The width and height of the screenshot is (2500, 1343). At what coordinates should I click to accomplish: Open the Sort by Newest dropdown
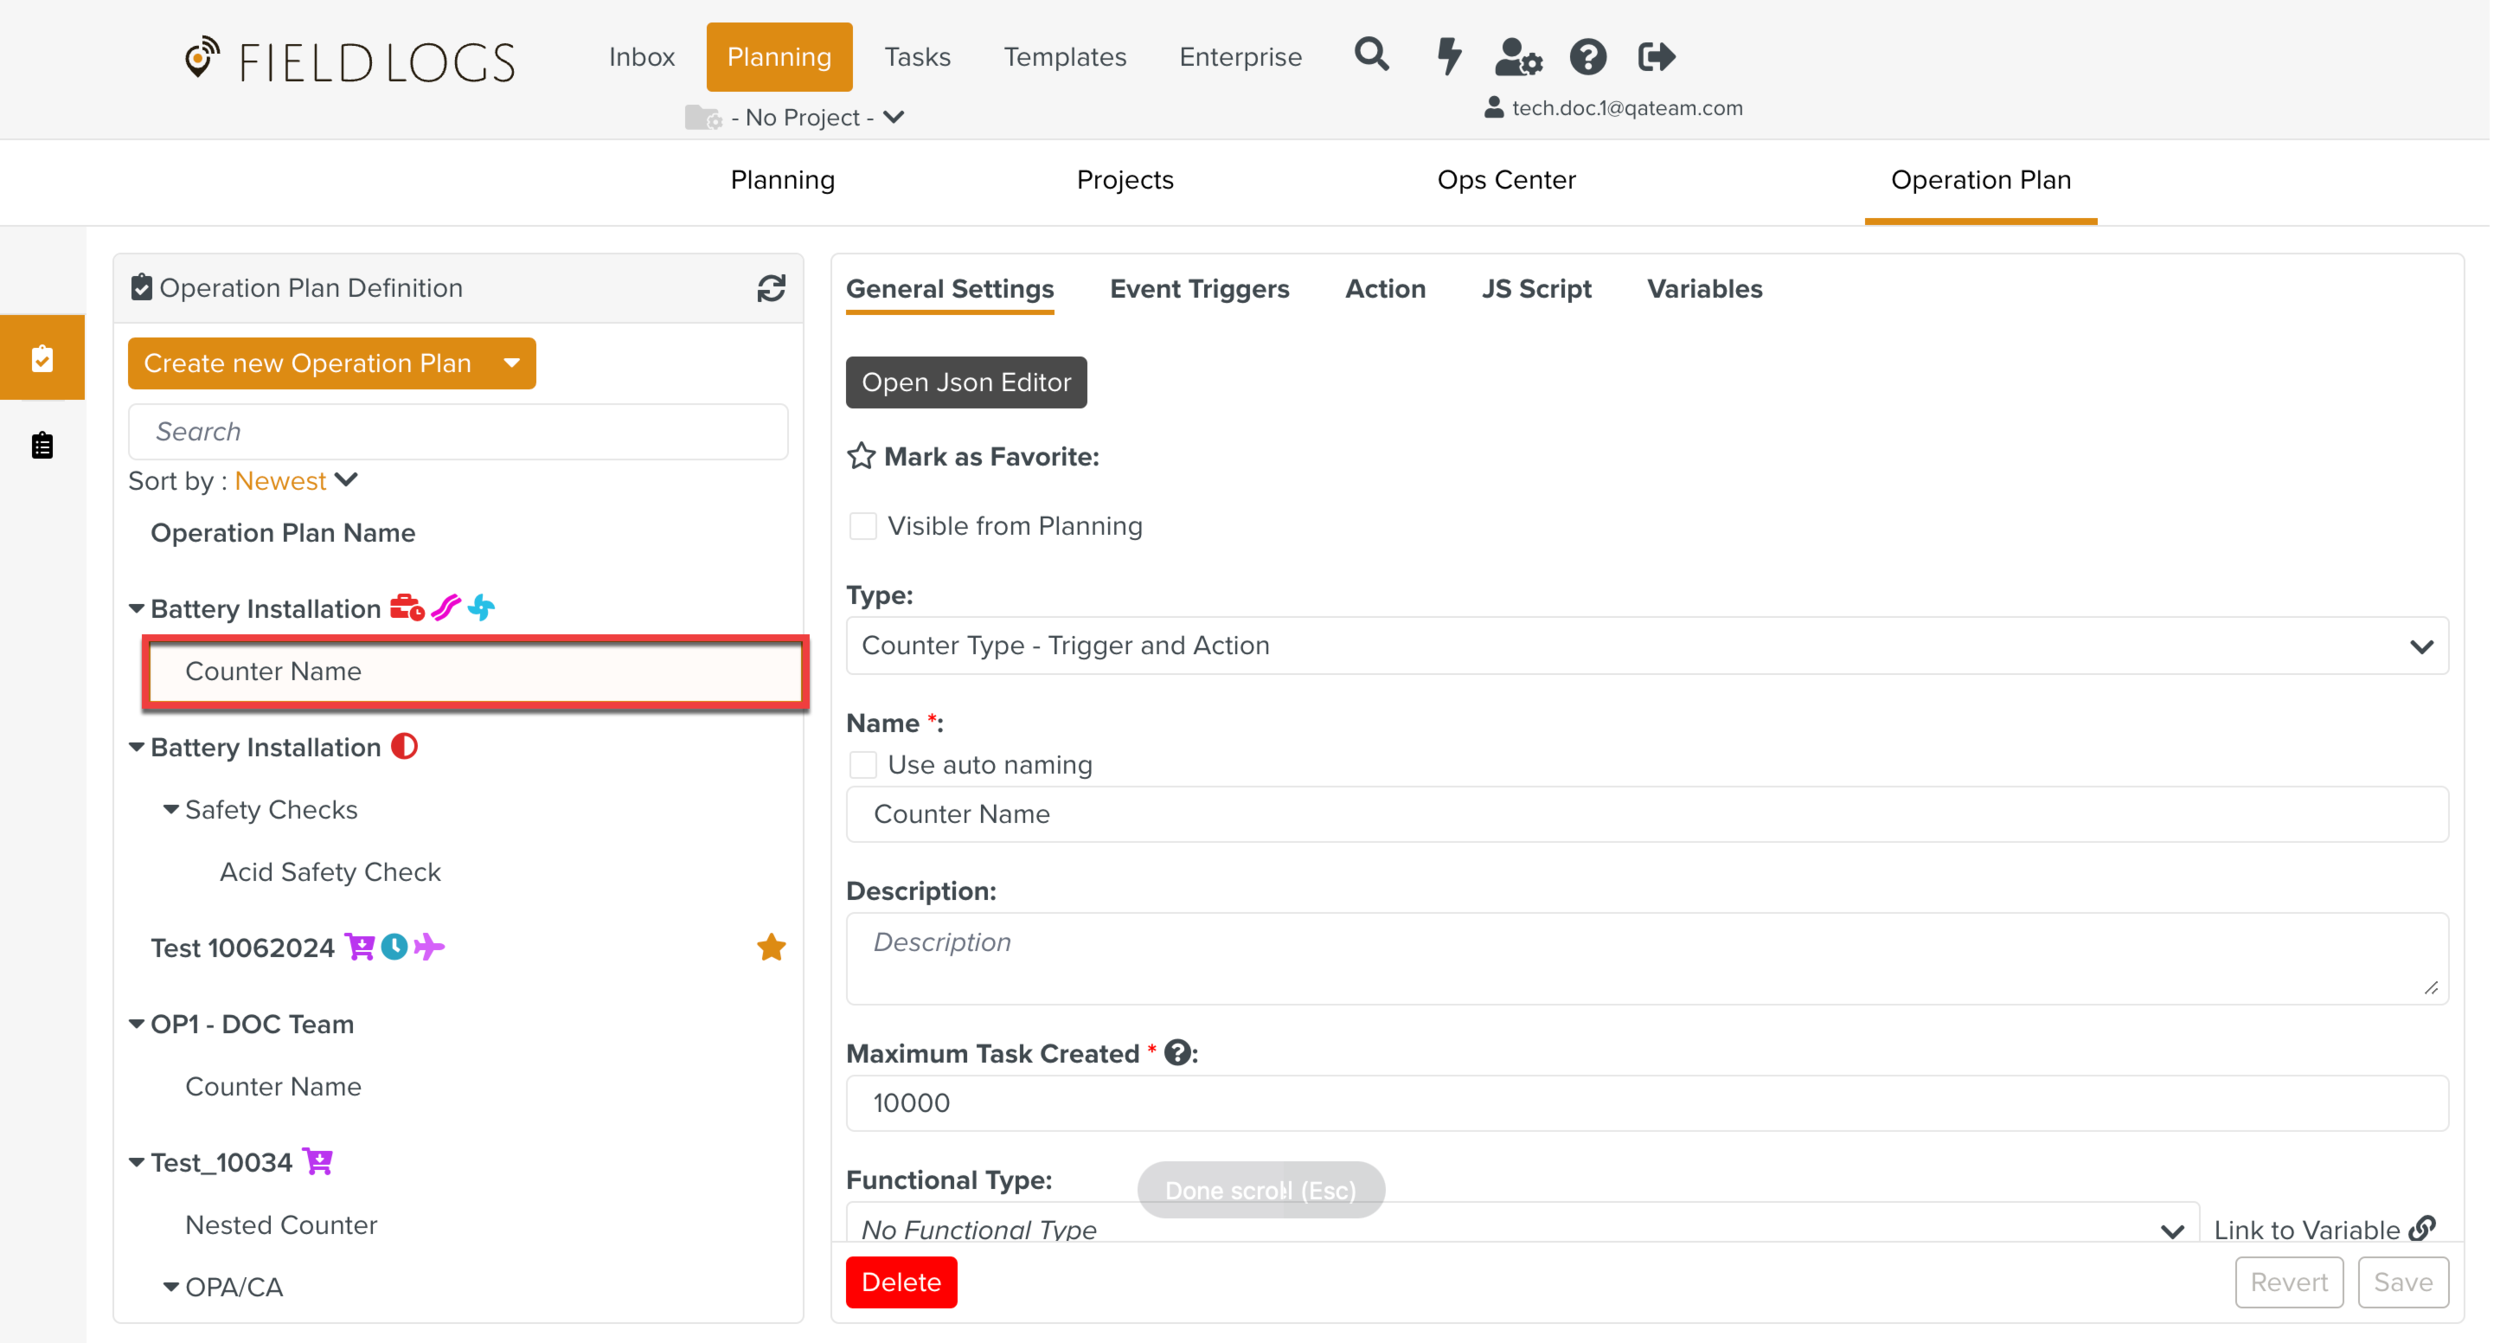point(296,481)
